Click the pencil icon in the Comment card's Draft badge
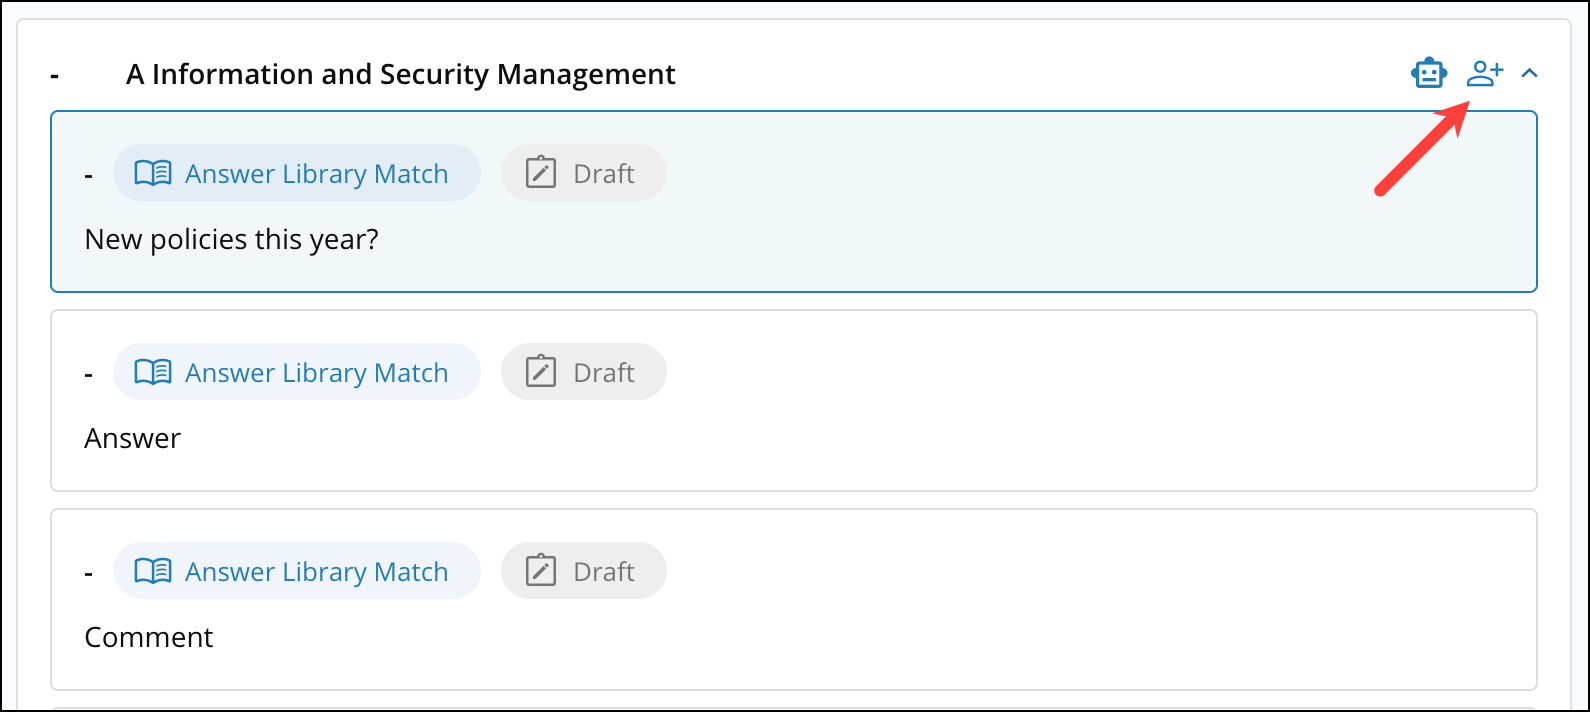Viewport: 1590px width, 712px height. tap(540, 570)
